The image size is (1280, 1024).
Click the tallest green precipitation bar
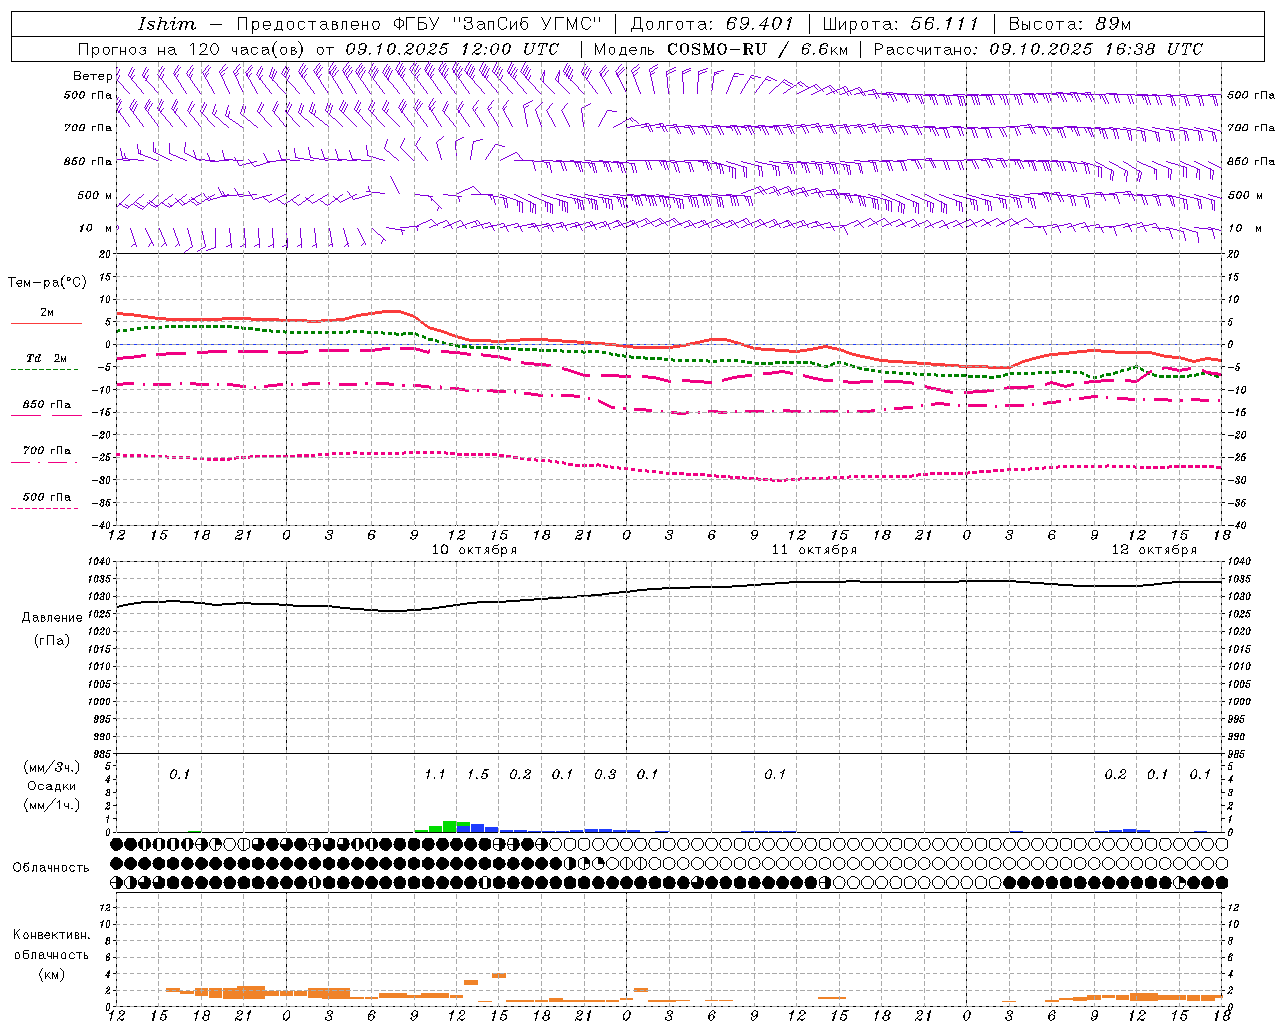point(450,826)
